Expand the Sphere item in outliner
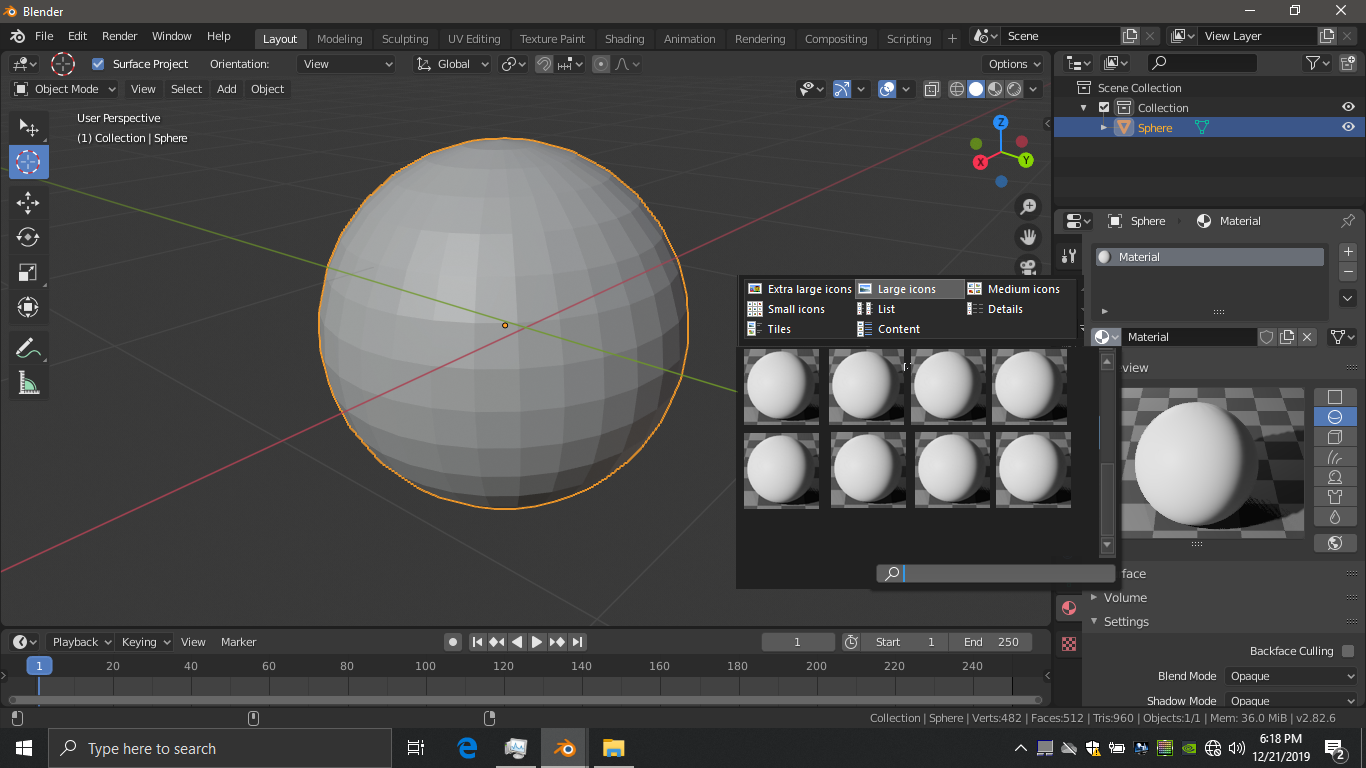Image resolution: width=1366 pixels, height=768 pixels. coord(1104,127)
